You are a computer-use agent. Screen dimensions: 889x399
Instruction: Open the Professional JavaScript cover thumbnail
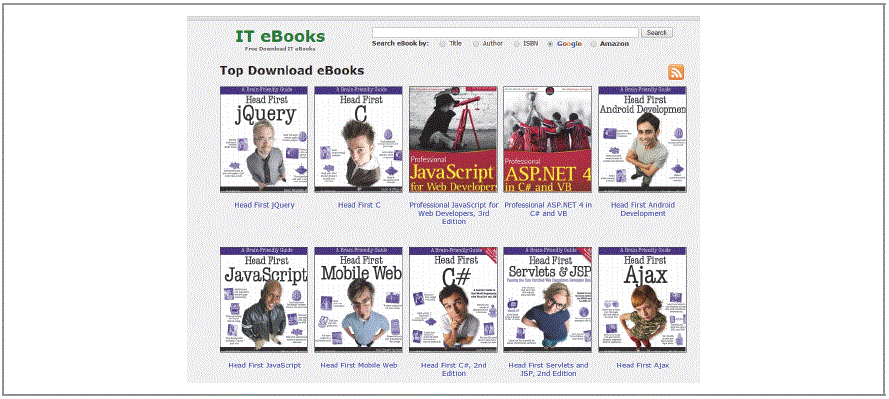[x=453, y=139]
